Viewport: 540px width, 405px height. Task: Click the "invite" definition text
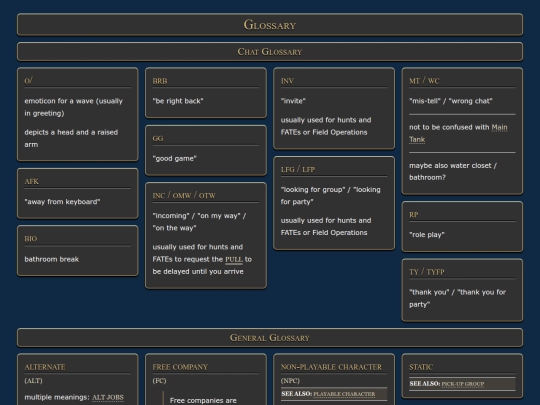[x=293, y=101]
